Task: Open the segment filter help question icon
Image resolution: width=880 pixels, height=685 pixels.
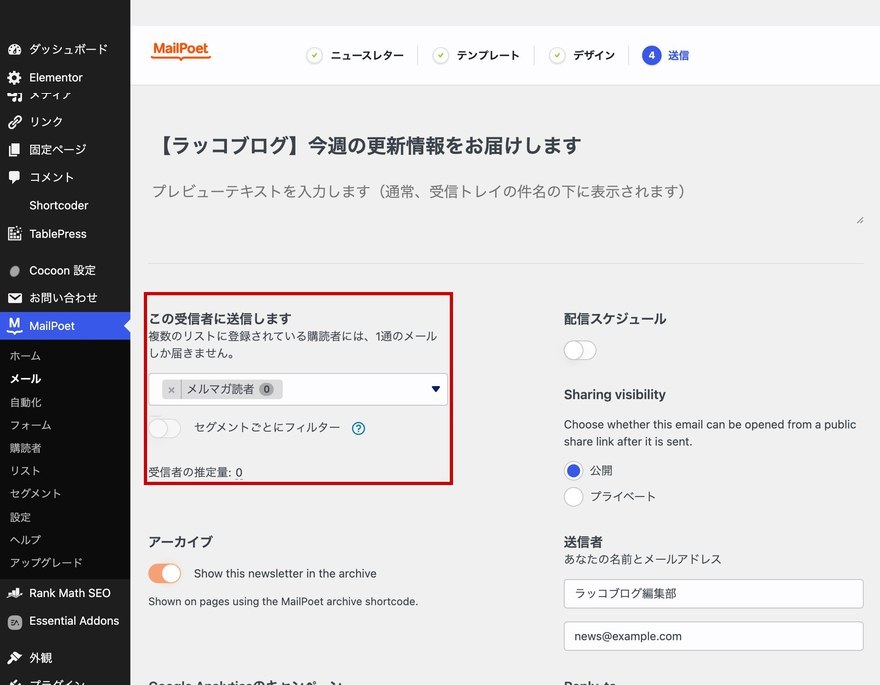Action: tap(358, 429)
